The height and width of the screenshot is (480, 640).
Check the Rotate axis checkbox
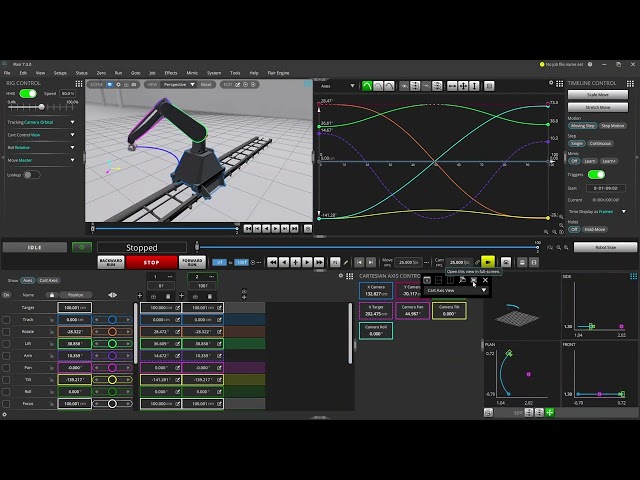pyautogui.click(x=6, y=332)
